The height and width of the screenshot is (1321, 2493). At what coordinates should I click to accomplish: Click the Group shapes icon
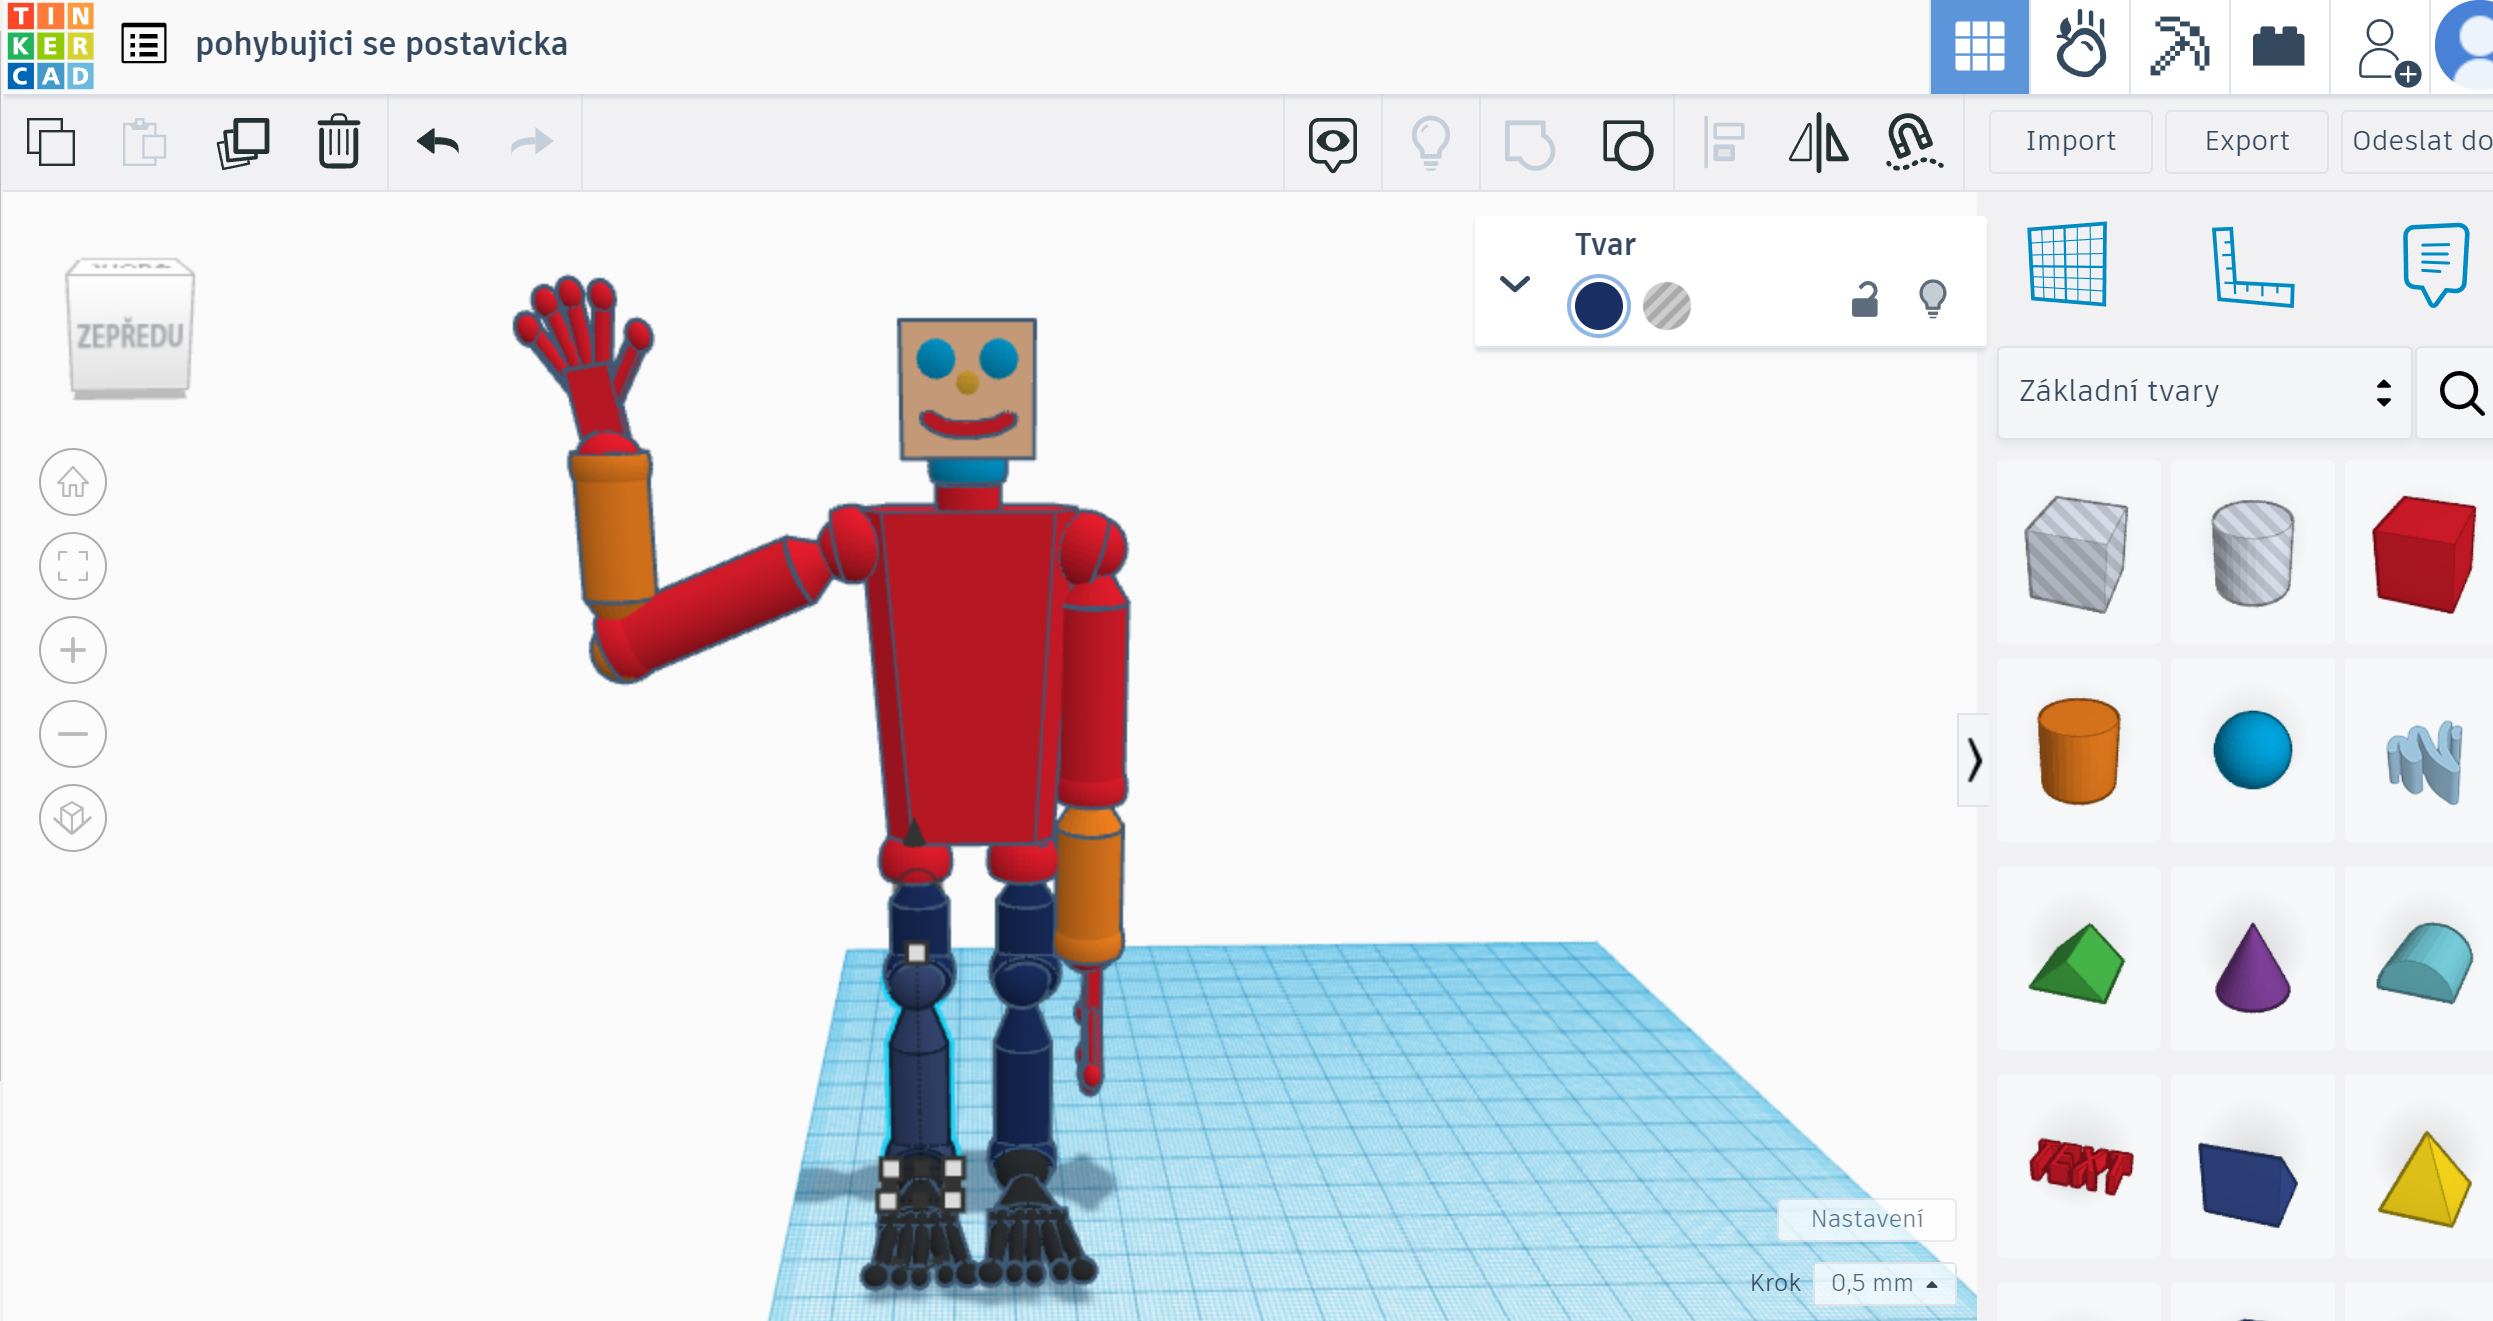click(1529, 144)
